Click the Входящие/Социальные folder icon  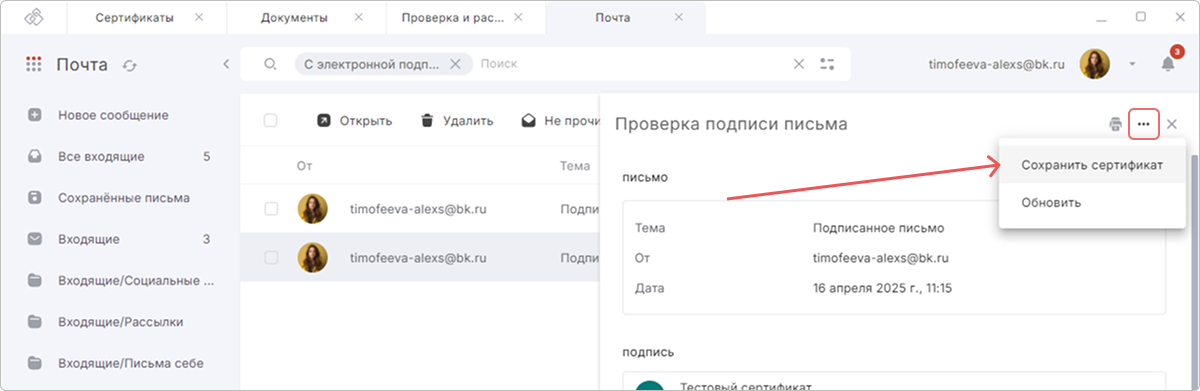[35, 281]
